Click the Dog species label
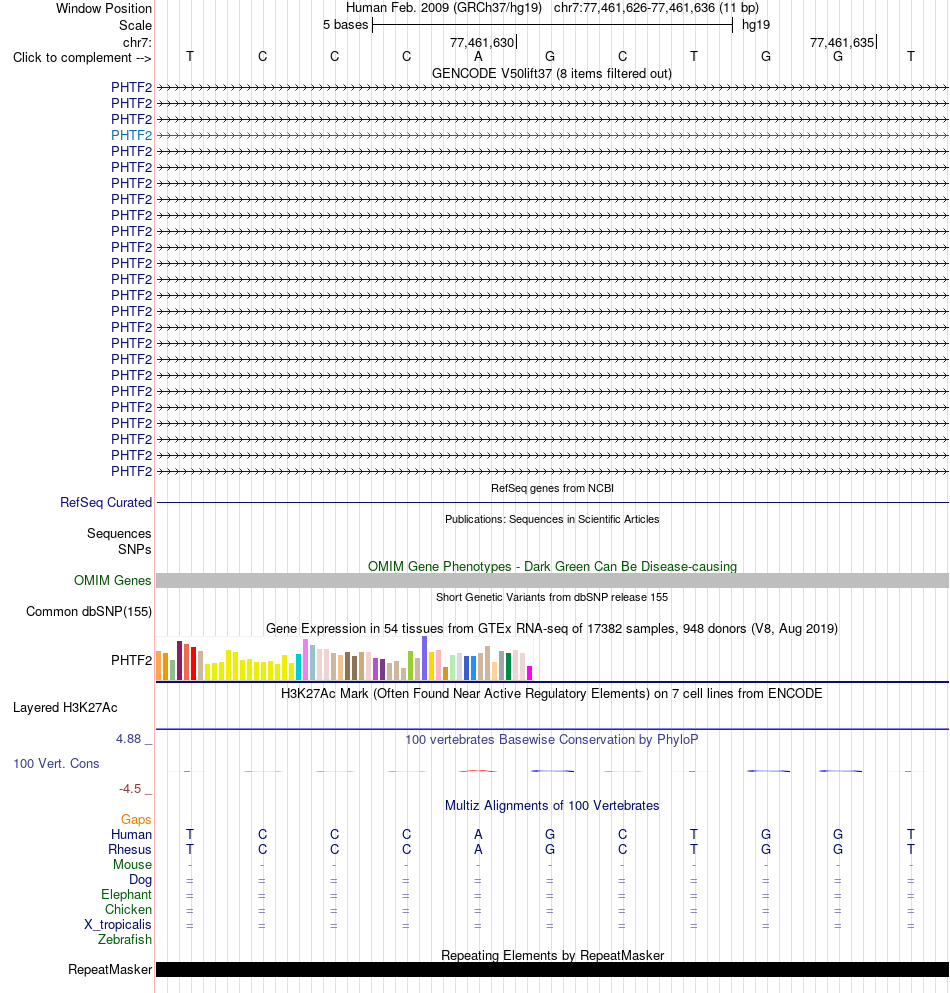950x993 pixels. point(141,879)
